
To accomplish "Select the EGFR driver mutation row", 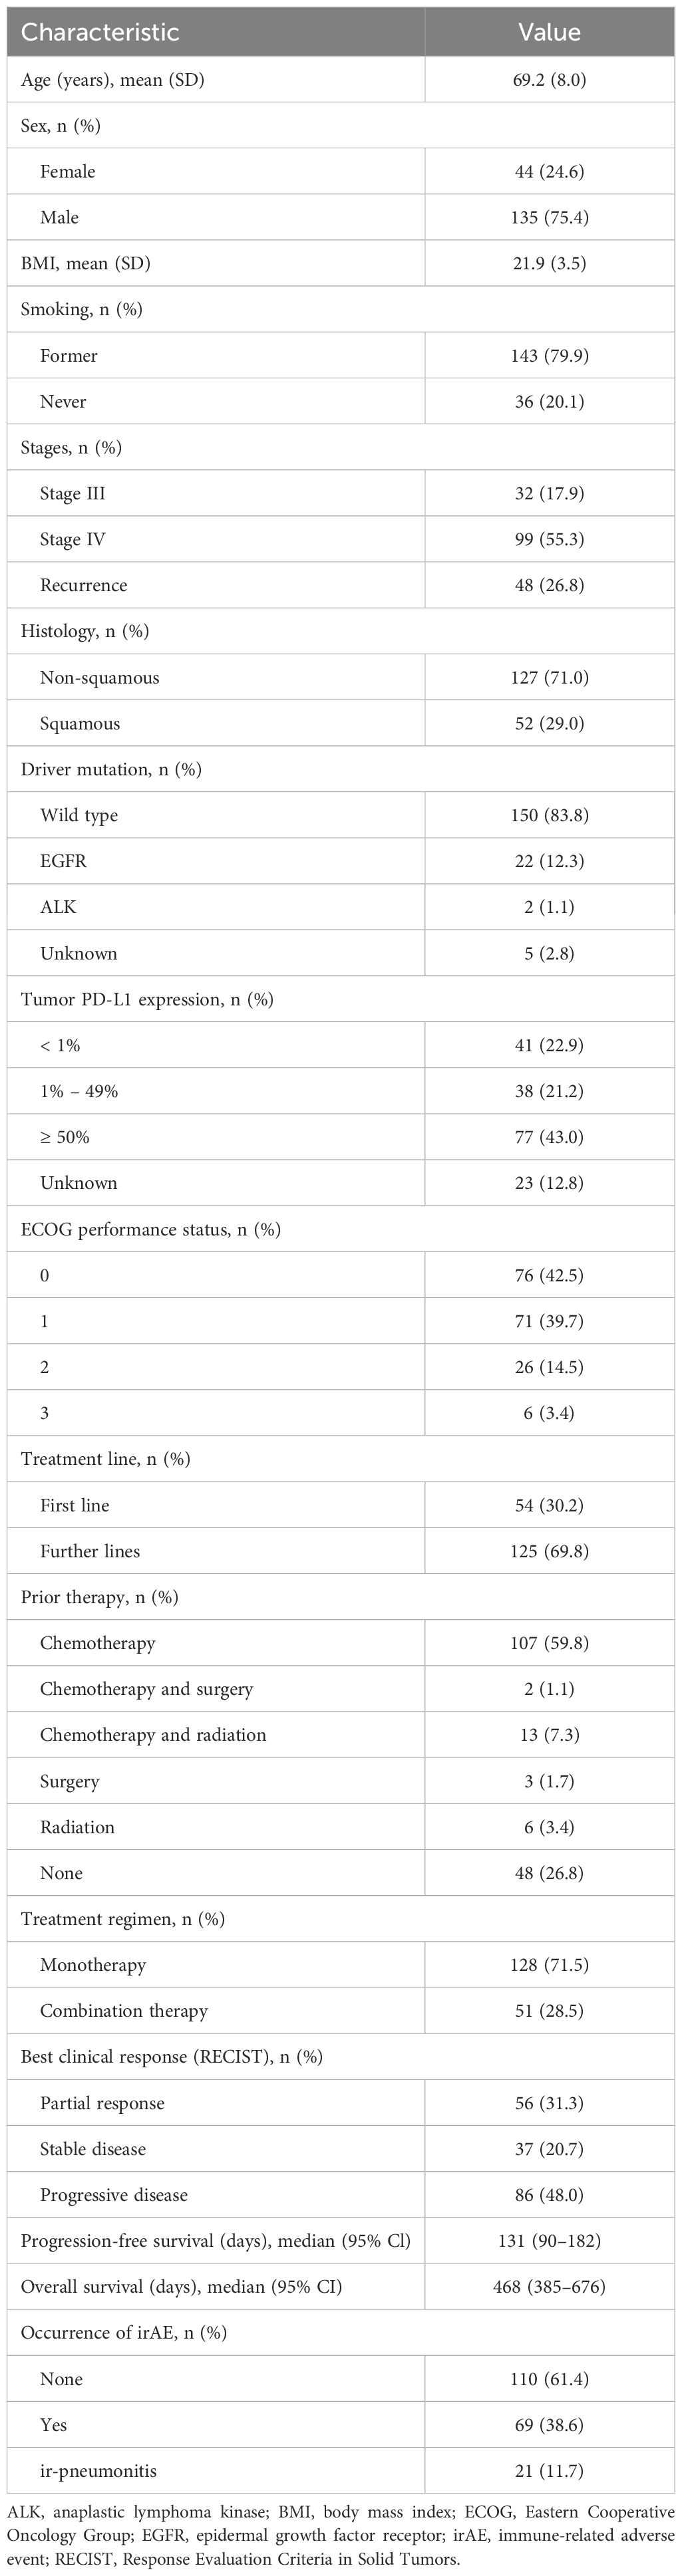I will coord(64,861).
